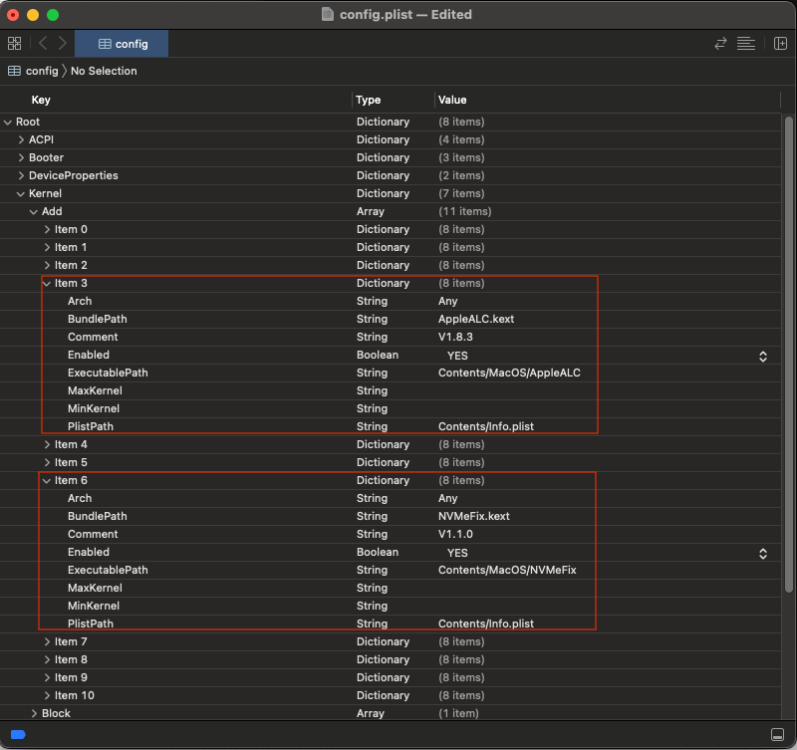Select the Item 9 row
The image size is (797, 750).
(390, 677)
